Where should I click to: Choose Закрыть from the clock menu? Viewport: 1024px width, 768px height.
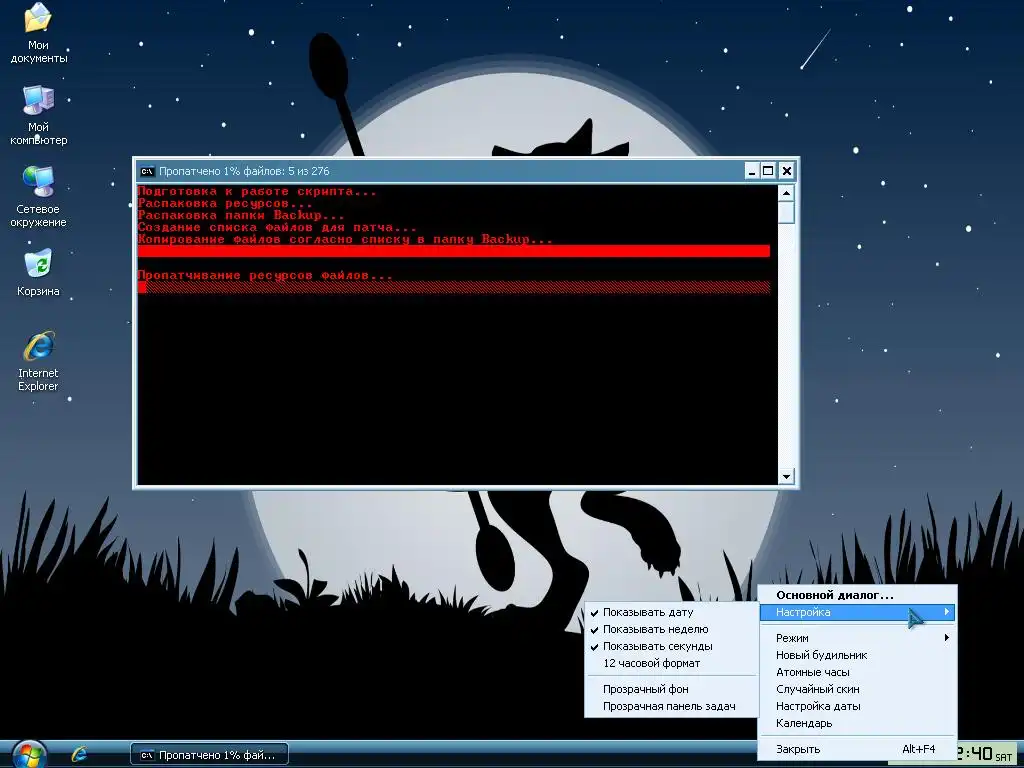[x=857, y=749]
